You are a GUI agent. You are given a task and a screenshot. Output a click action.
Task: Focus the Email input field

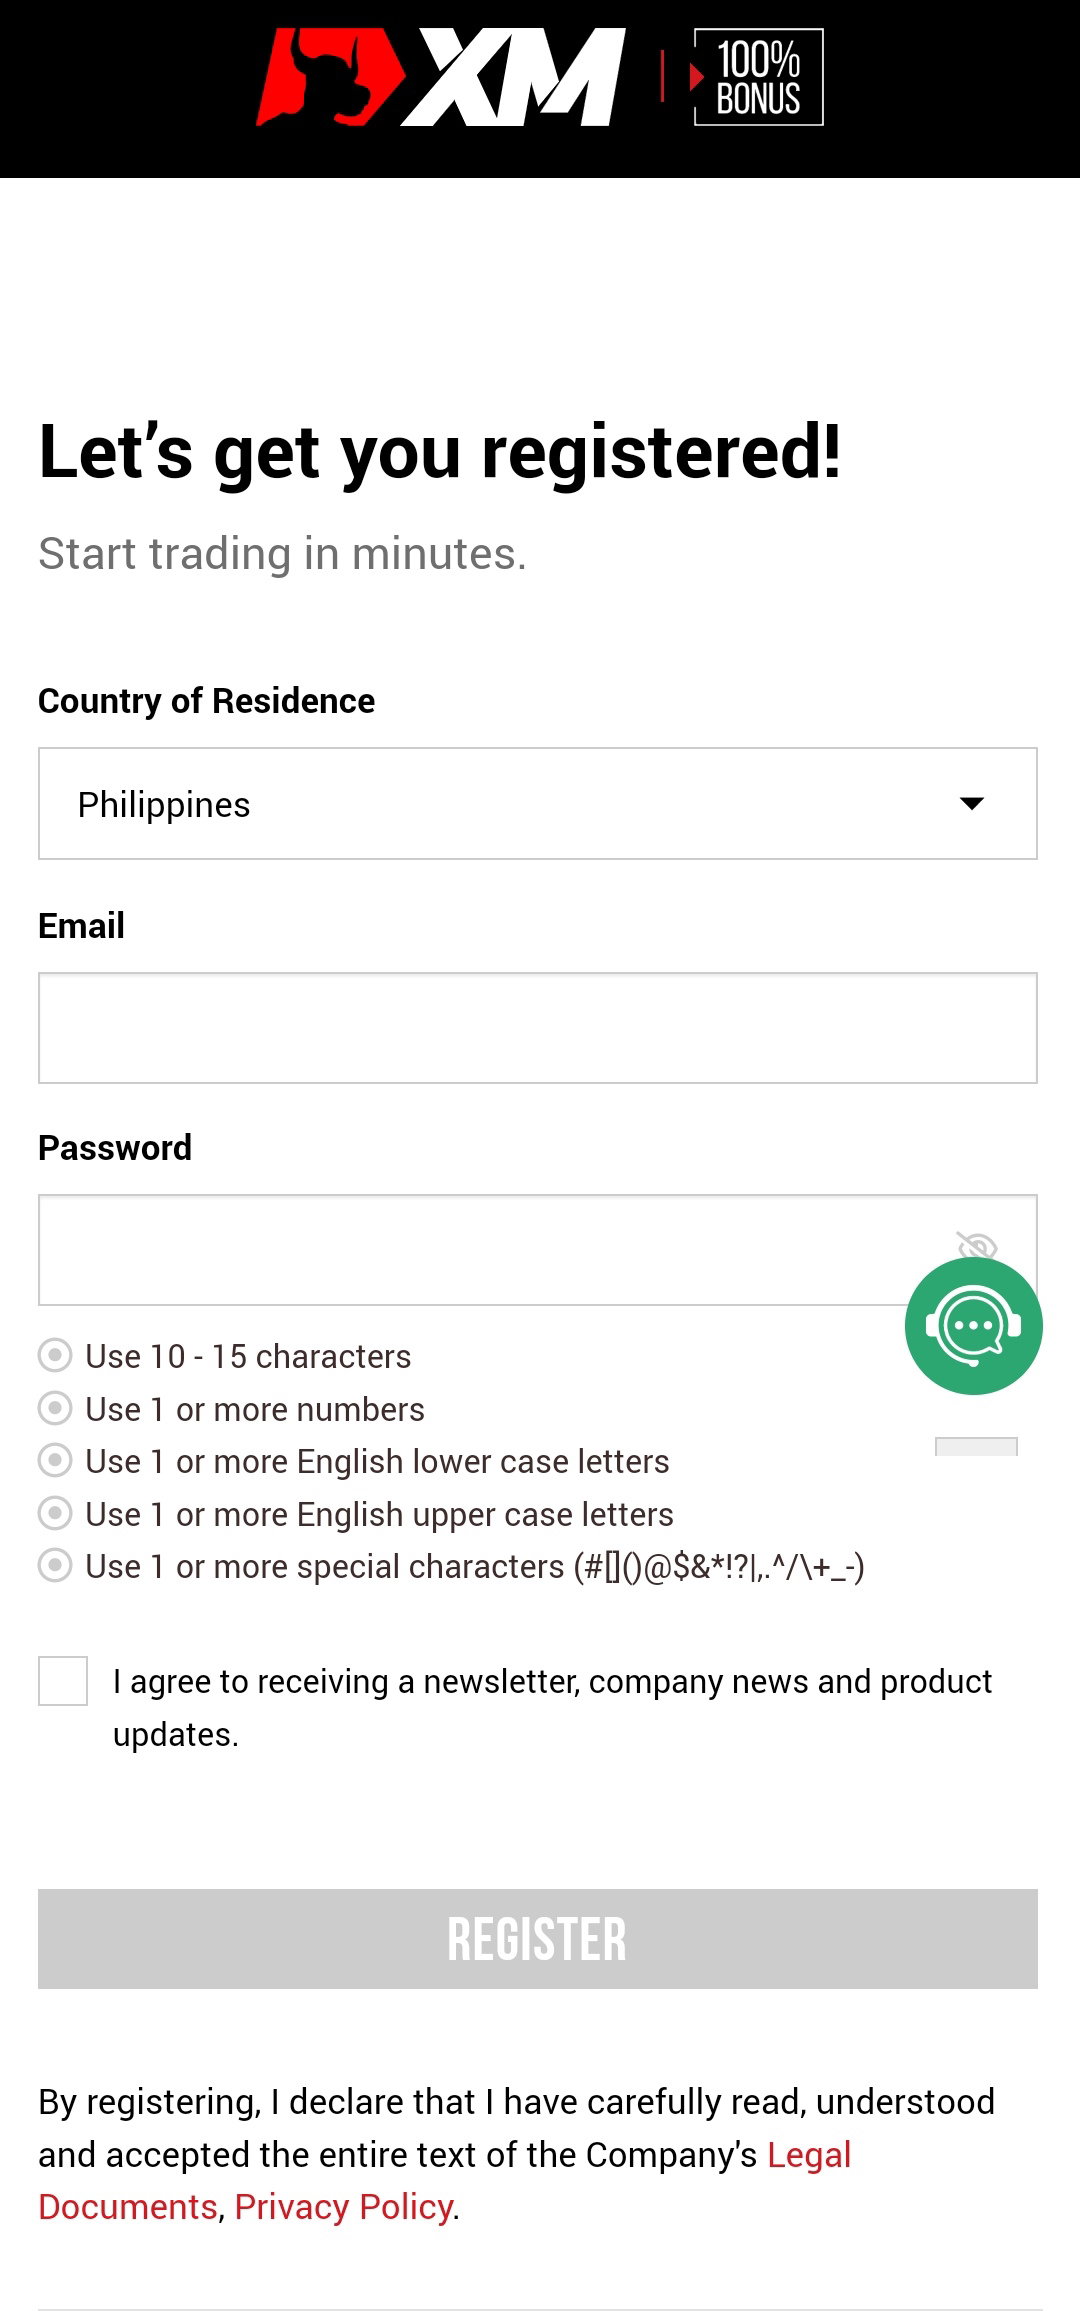click(x=538, y=1028)
